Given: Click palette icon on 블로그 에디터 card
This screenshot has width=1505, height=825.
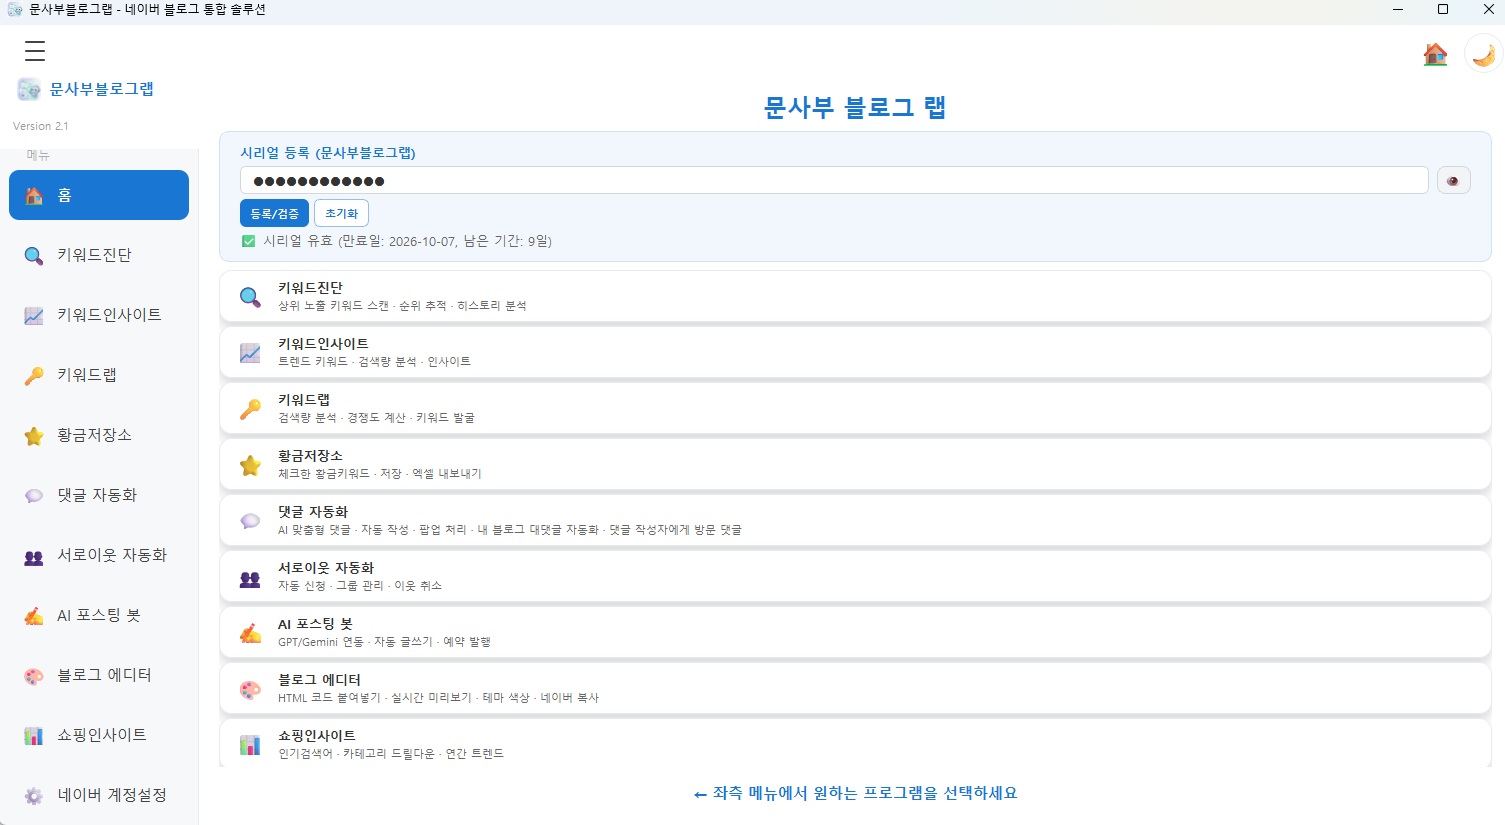Looking at the screenshot, I should point(250,689).
